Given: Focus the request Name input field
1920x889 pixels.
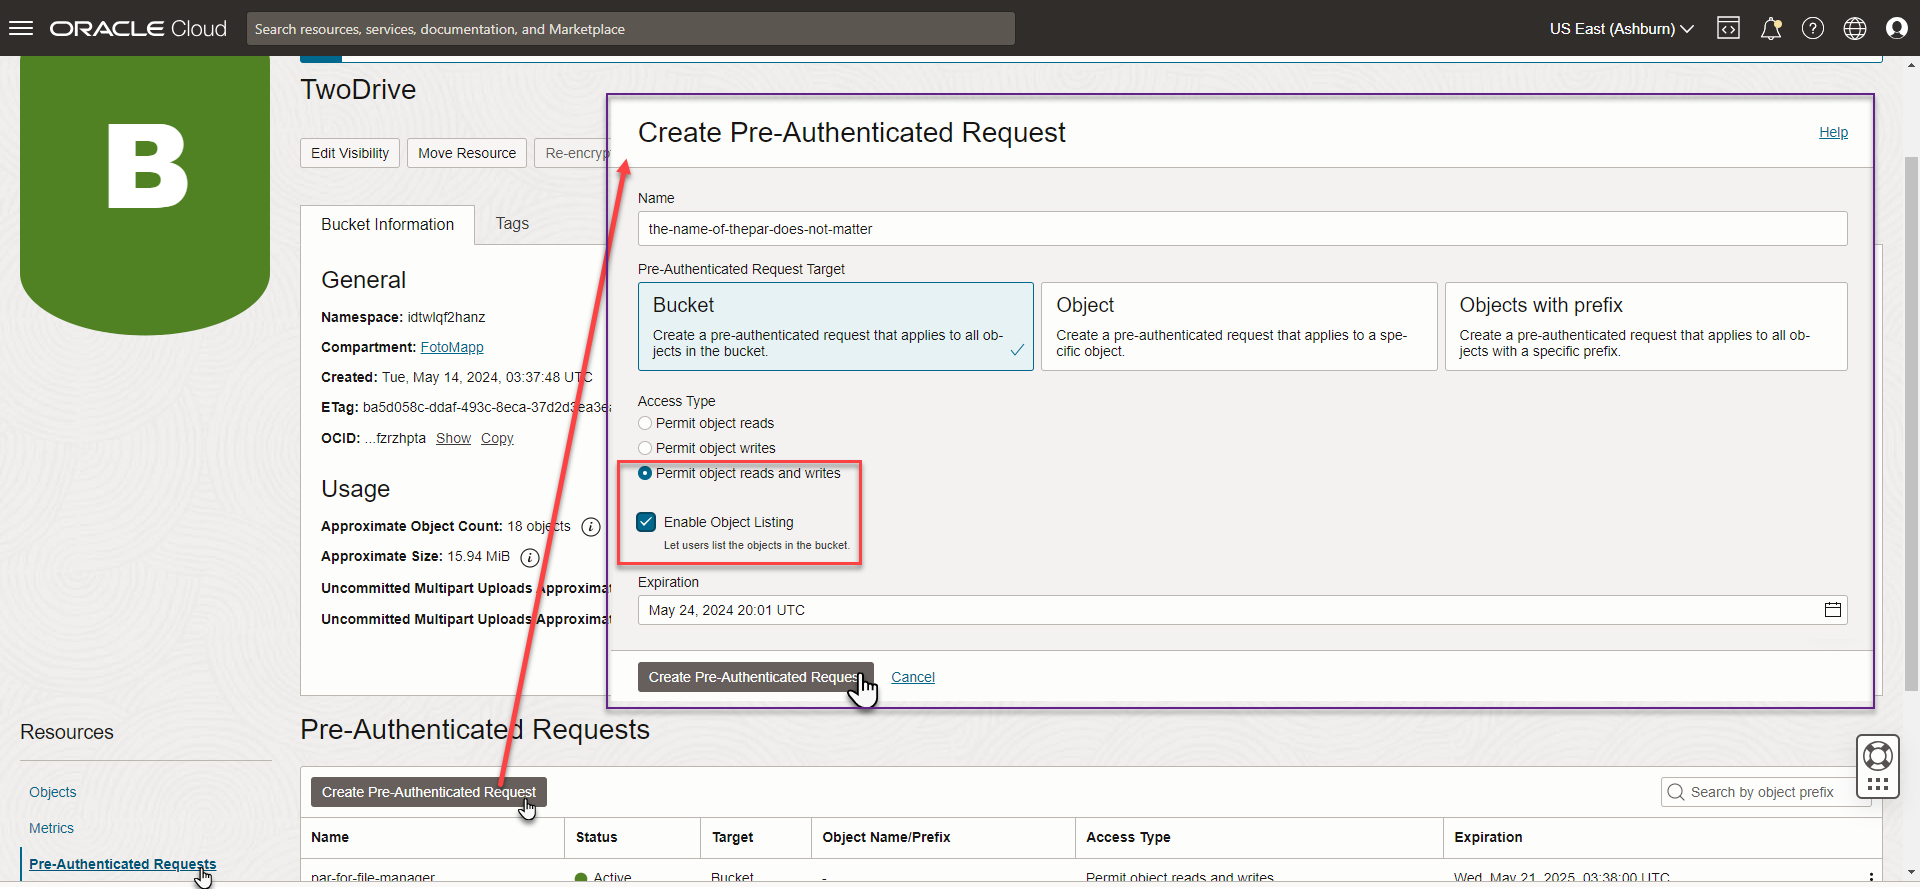Looking at the screenshot, I should [1242, 229].
